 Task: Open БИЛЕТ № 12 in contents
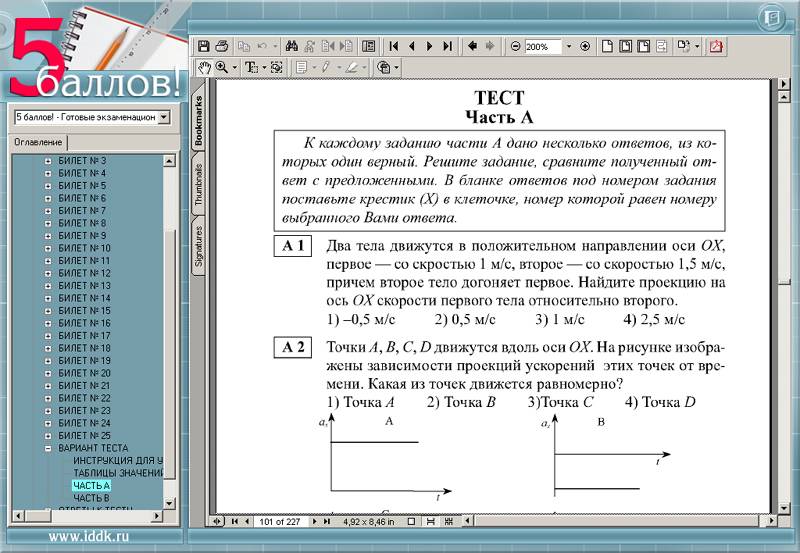84,273
